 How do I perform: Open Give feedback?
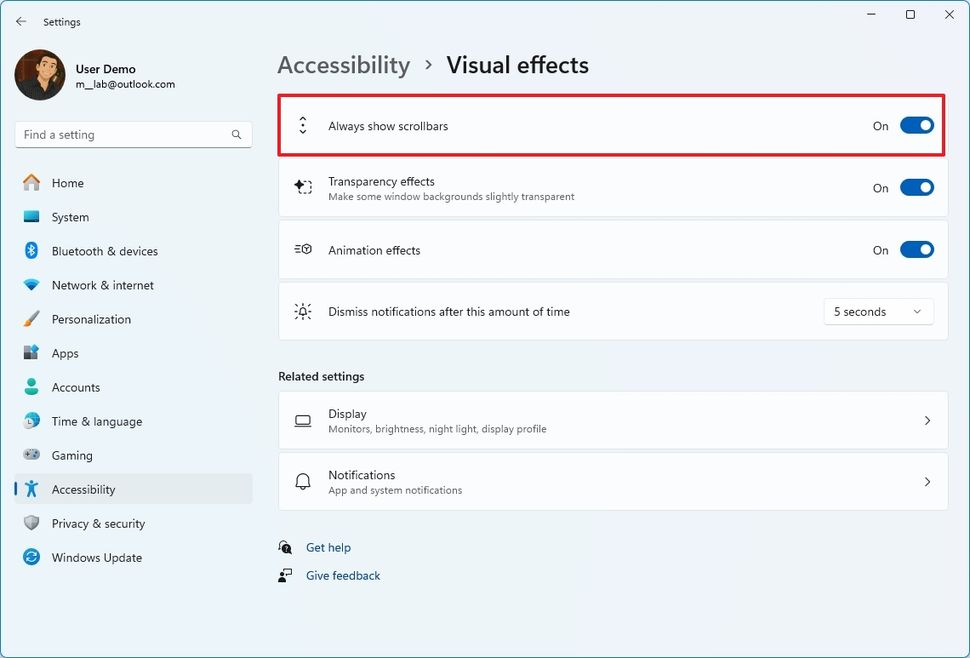[x=343, y=575]
